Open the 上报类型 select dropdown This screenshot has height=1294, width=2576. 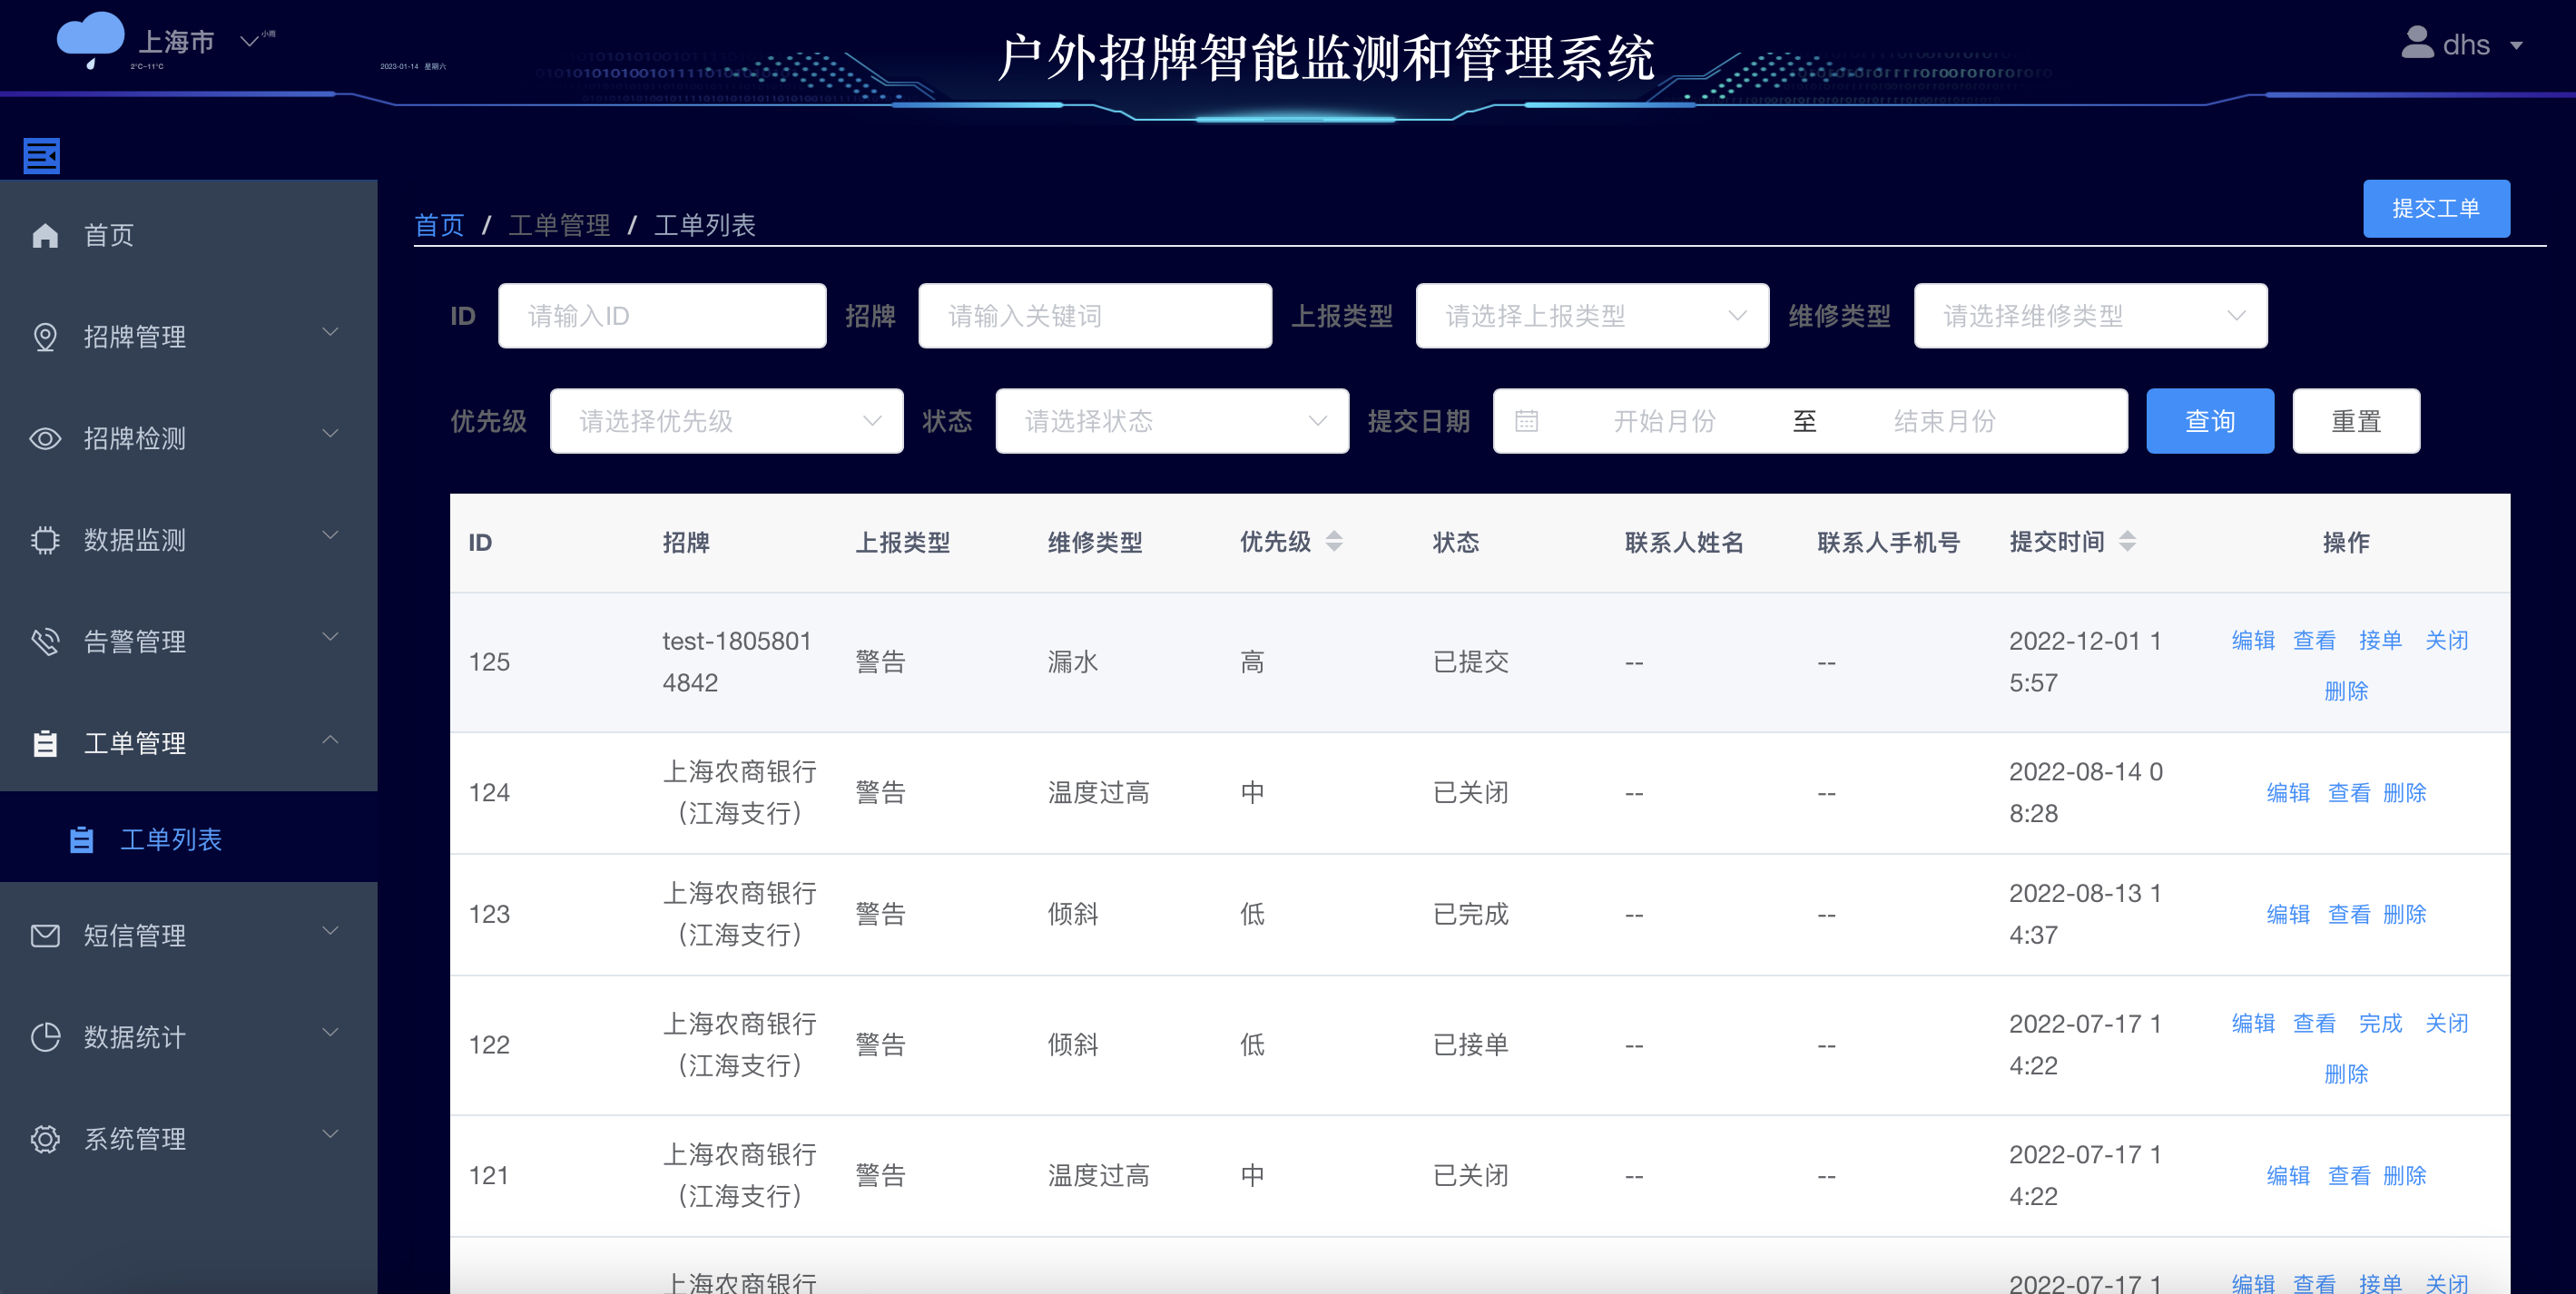tap(1592, 316)
